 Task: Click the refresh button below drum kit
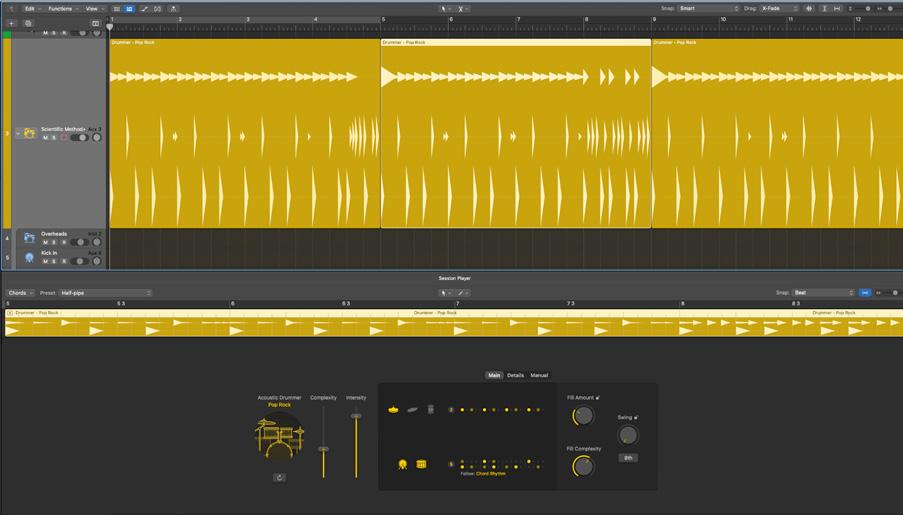pyautogui.click(x=279, y=478)
